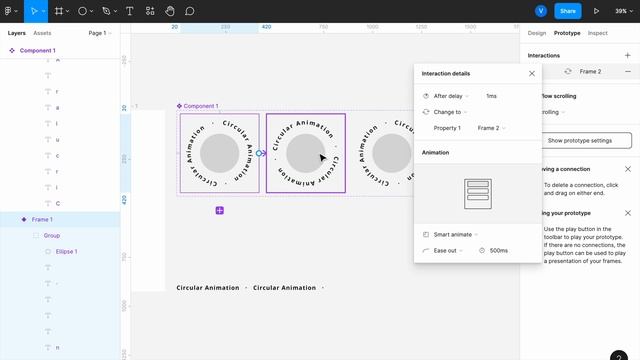
Task: Click Show prototype settings button
Action: [x=580, y=140]
